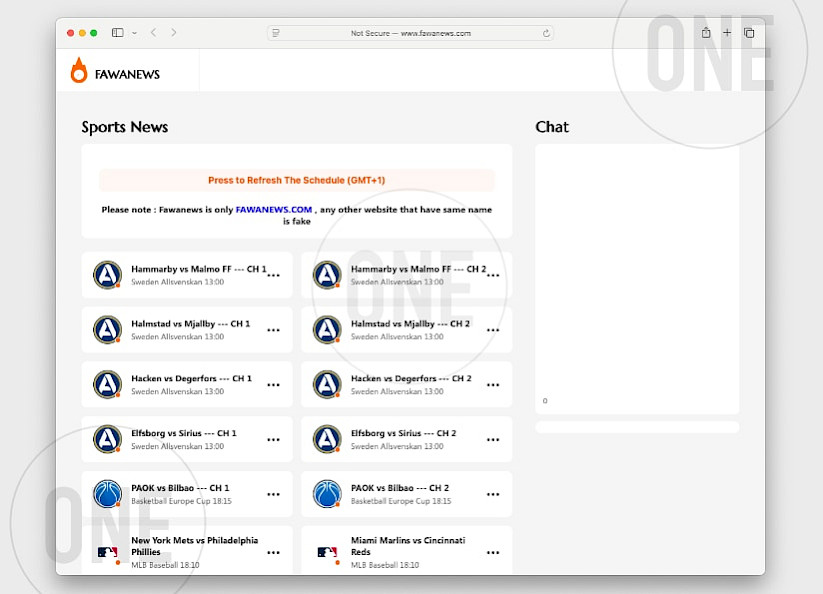Viewport: 823px width, 594px height.
Task: Click the Safari sidebar toggle icon
Action: (x=118, y=33)
